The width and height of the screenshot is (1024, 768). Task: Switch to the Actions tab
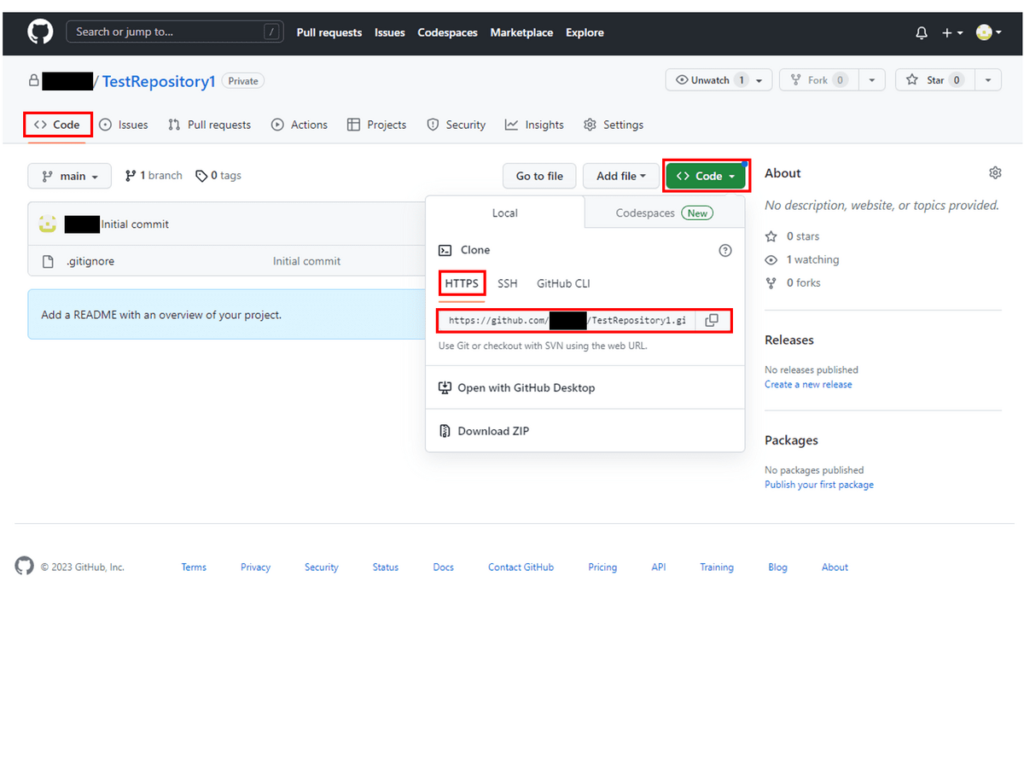pyautogui.click(x=300, y=125)
